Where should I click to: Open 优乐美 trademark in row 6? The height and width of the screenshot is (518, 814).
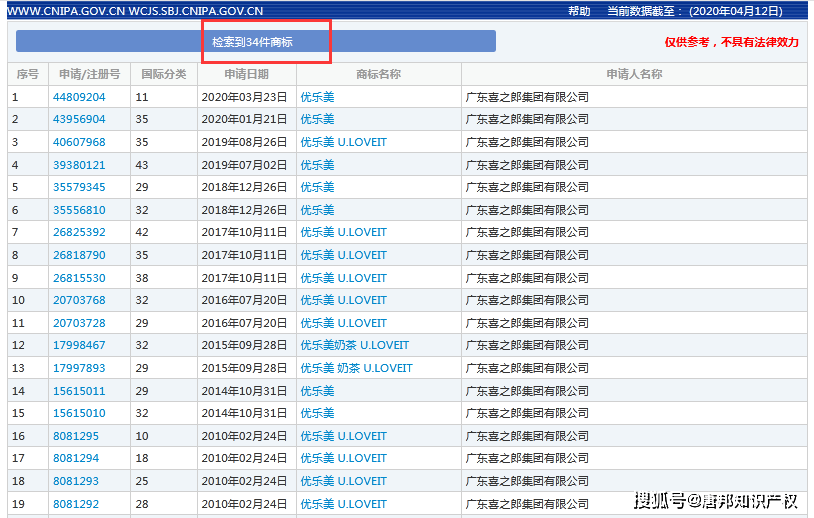(x=317, y=210)
